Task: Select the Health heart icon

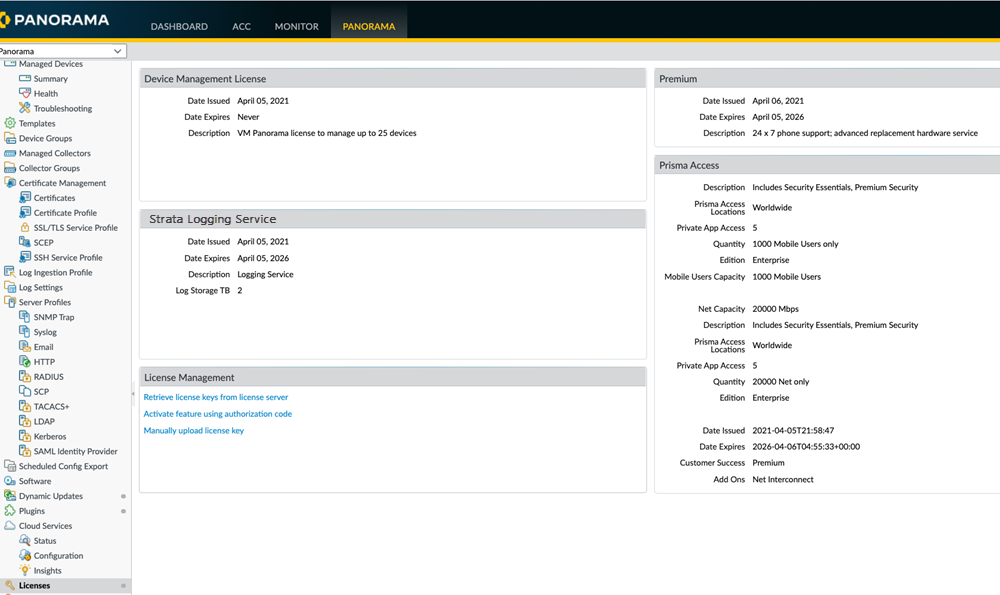Action: (25, 93)
